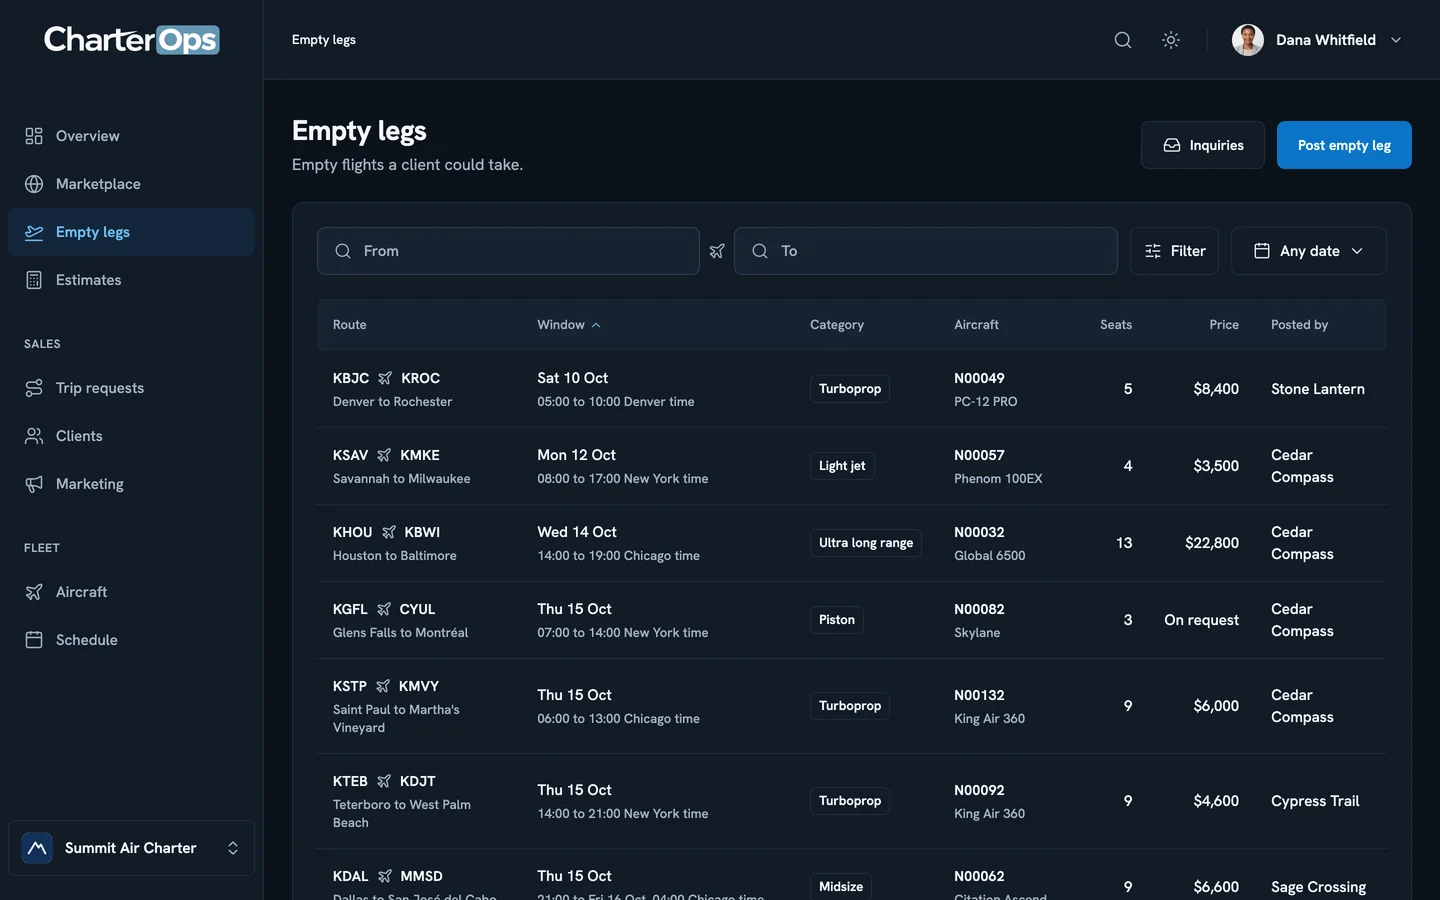Click the Ultra long range tag
This screenshot has height=900, width=1440.
(866, 543)
